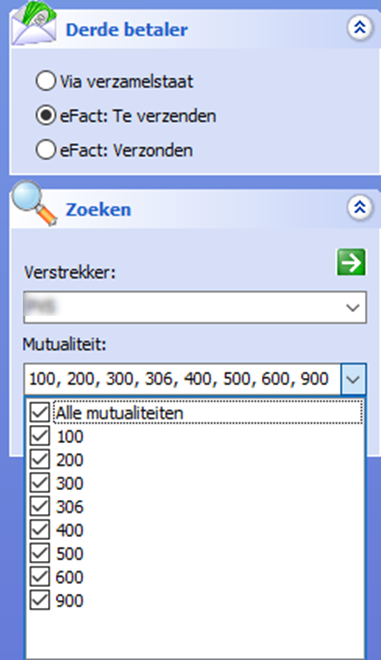Select eFact: Verzonden radio option
The width and height of the screenshot is (381, 660).
[45, 150]
